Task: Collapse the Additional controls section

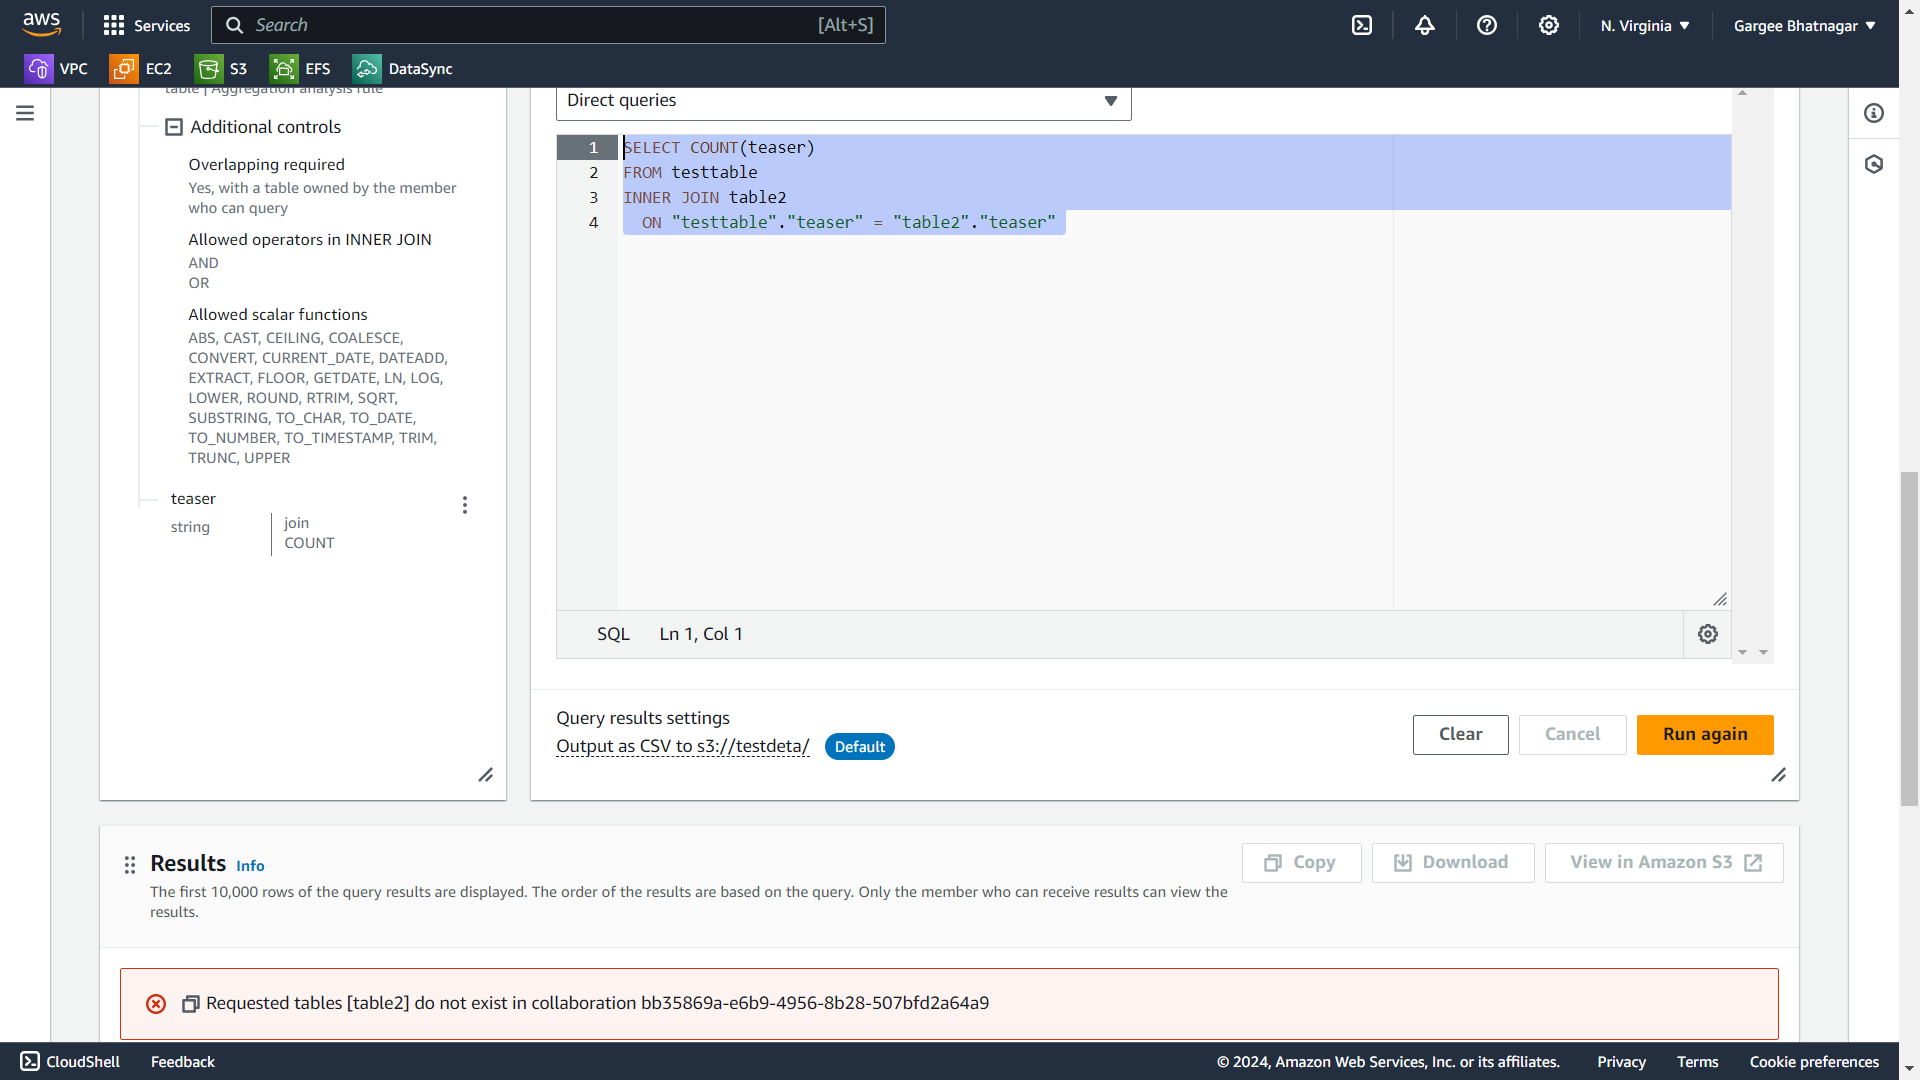Action: [174, 127]
